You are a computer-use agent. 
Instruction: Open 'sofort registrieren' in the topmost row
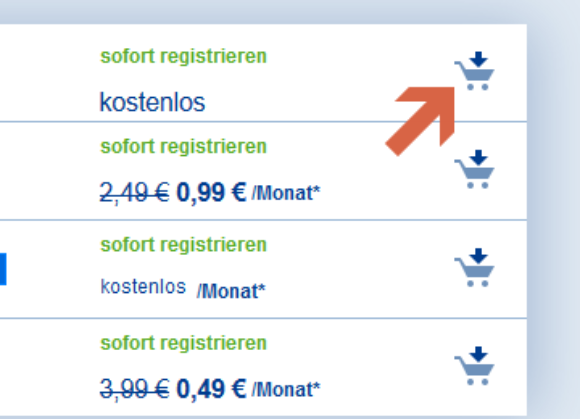coord(183,57)
